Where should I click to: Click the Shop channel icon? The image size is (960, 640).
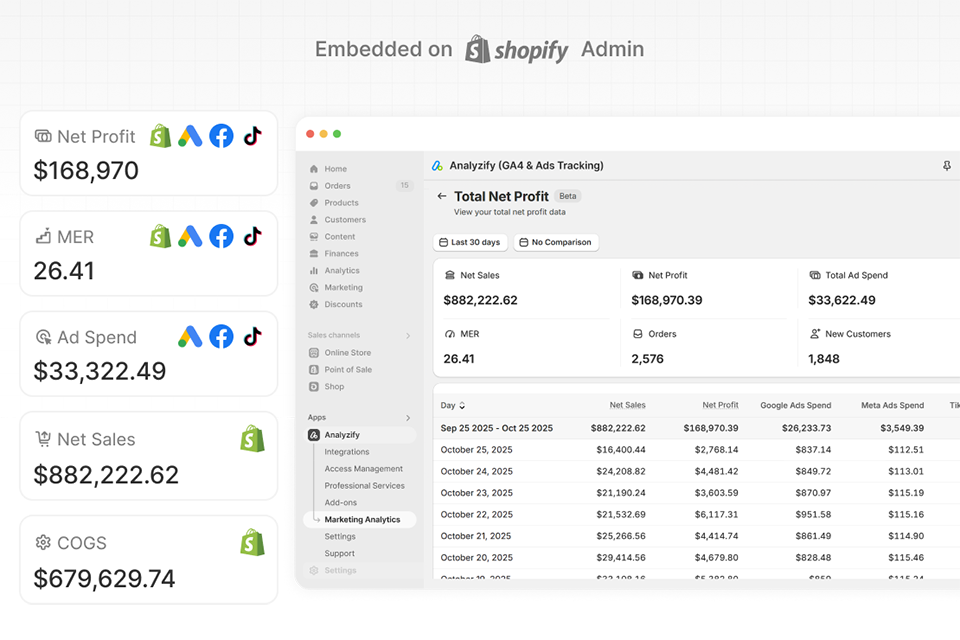pos(313,386)
